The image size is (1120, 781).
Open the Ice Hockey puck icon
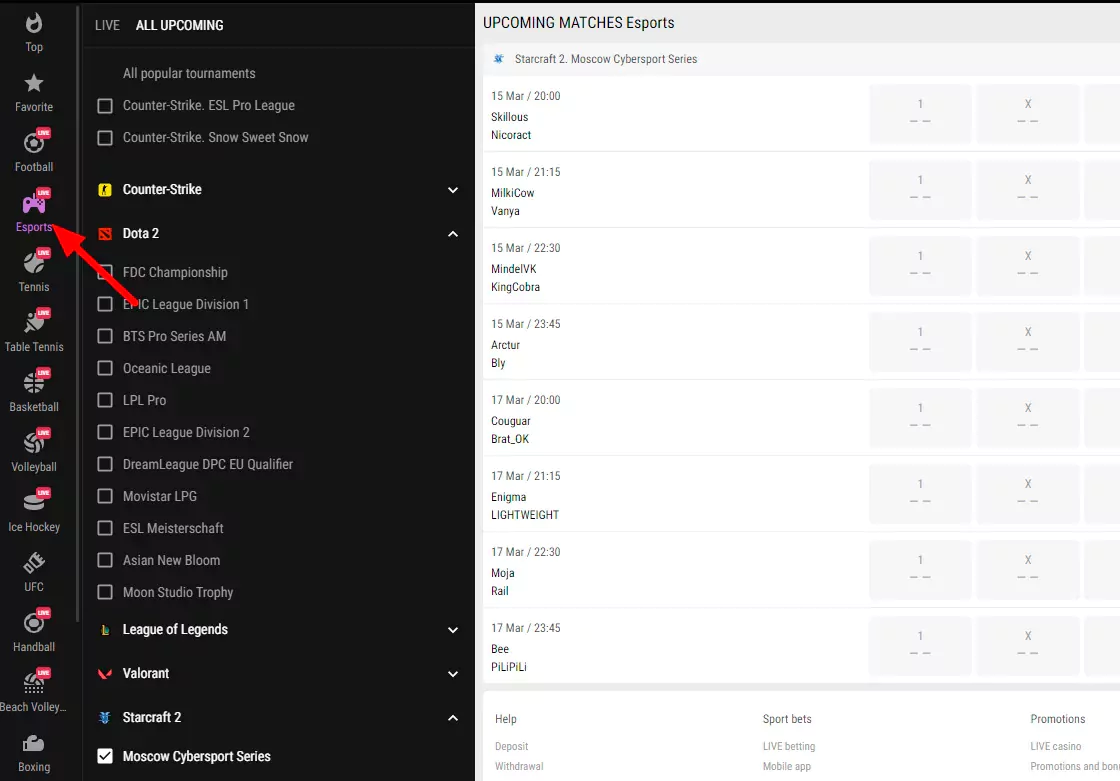click(34, 504)
